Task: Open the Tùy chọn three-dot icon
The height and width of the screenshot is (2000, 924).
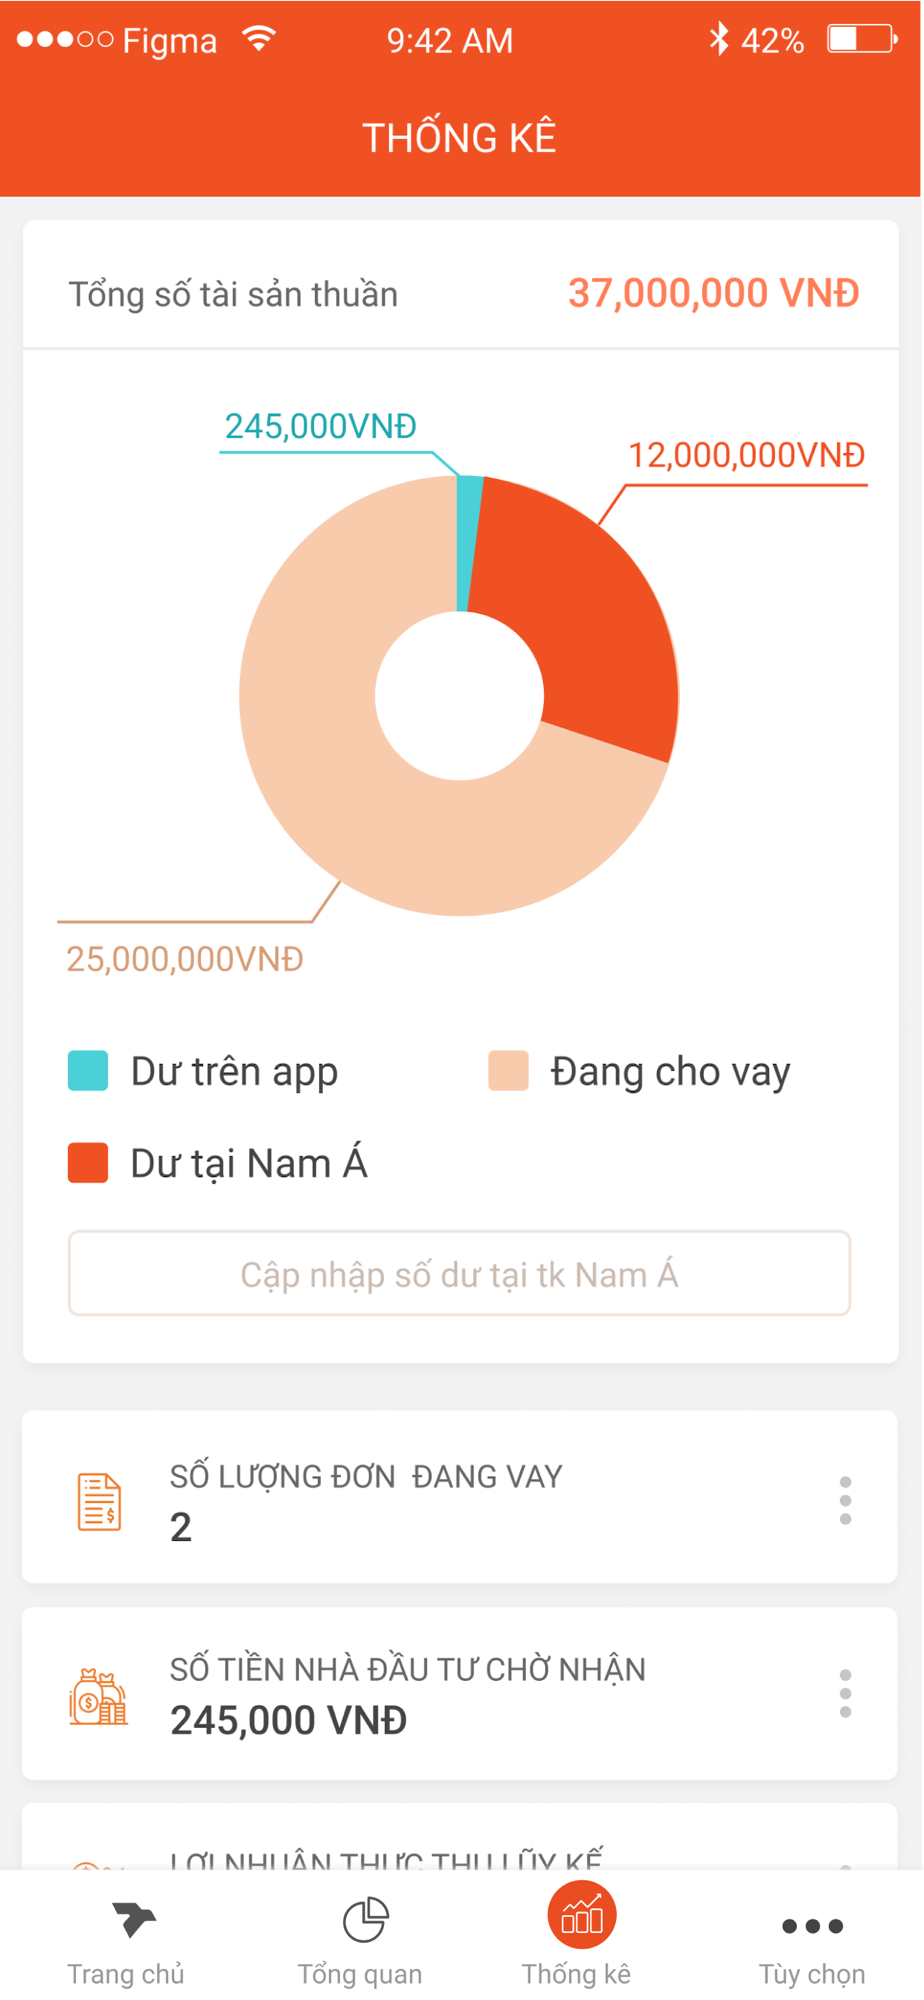Action: (812, 1925)
